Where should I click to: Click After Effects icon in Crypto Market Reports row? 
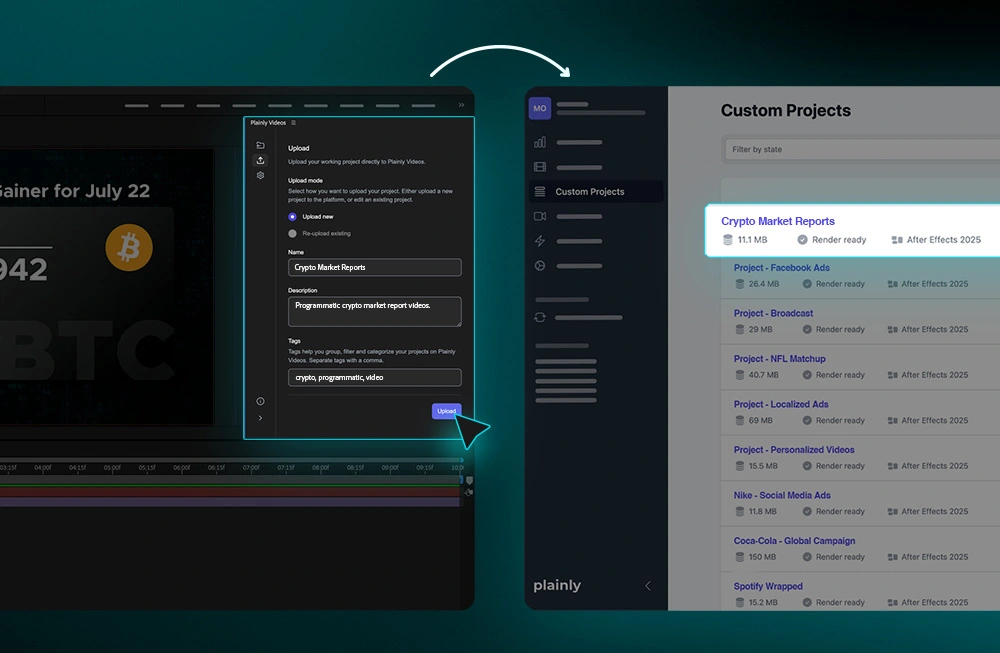pos(897,240)
